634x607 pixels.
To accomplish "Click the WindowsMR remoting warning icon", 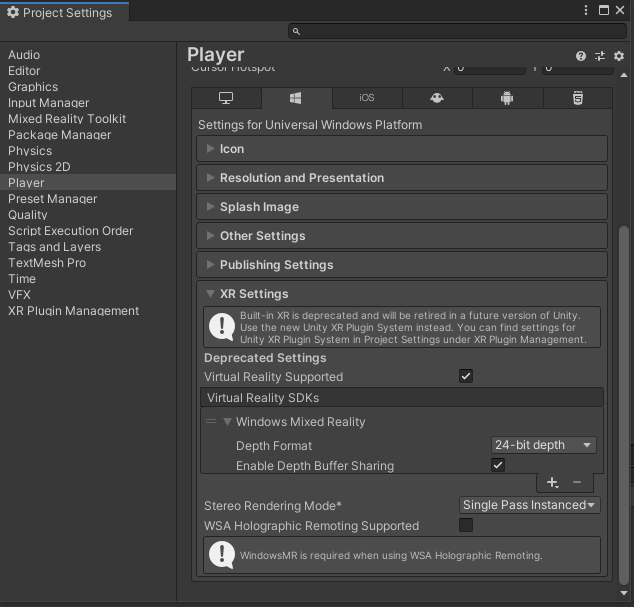I will (x=222, y=555).
